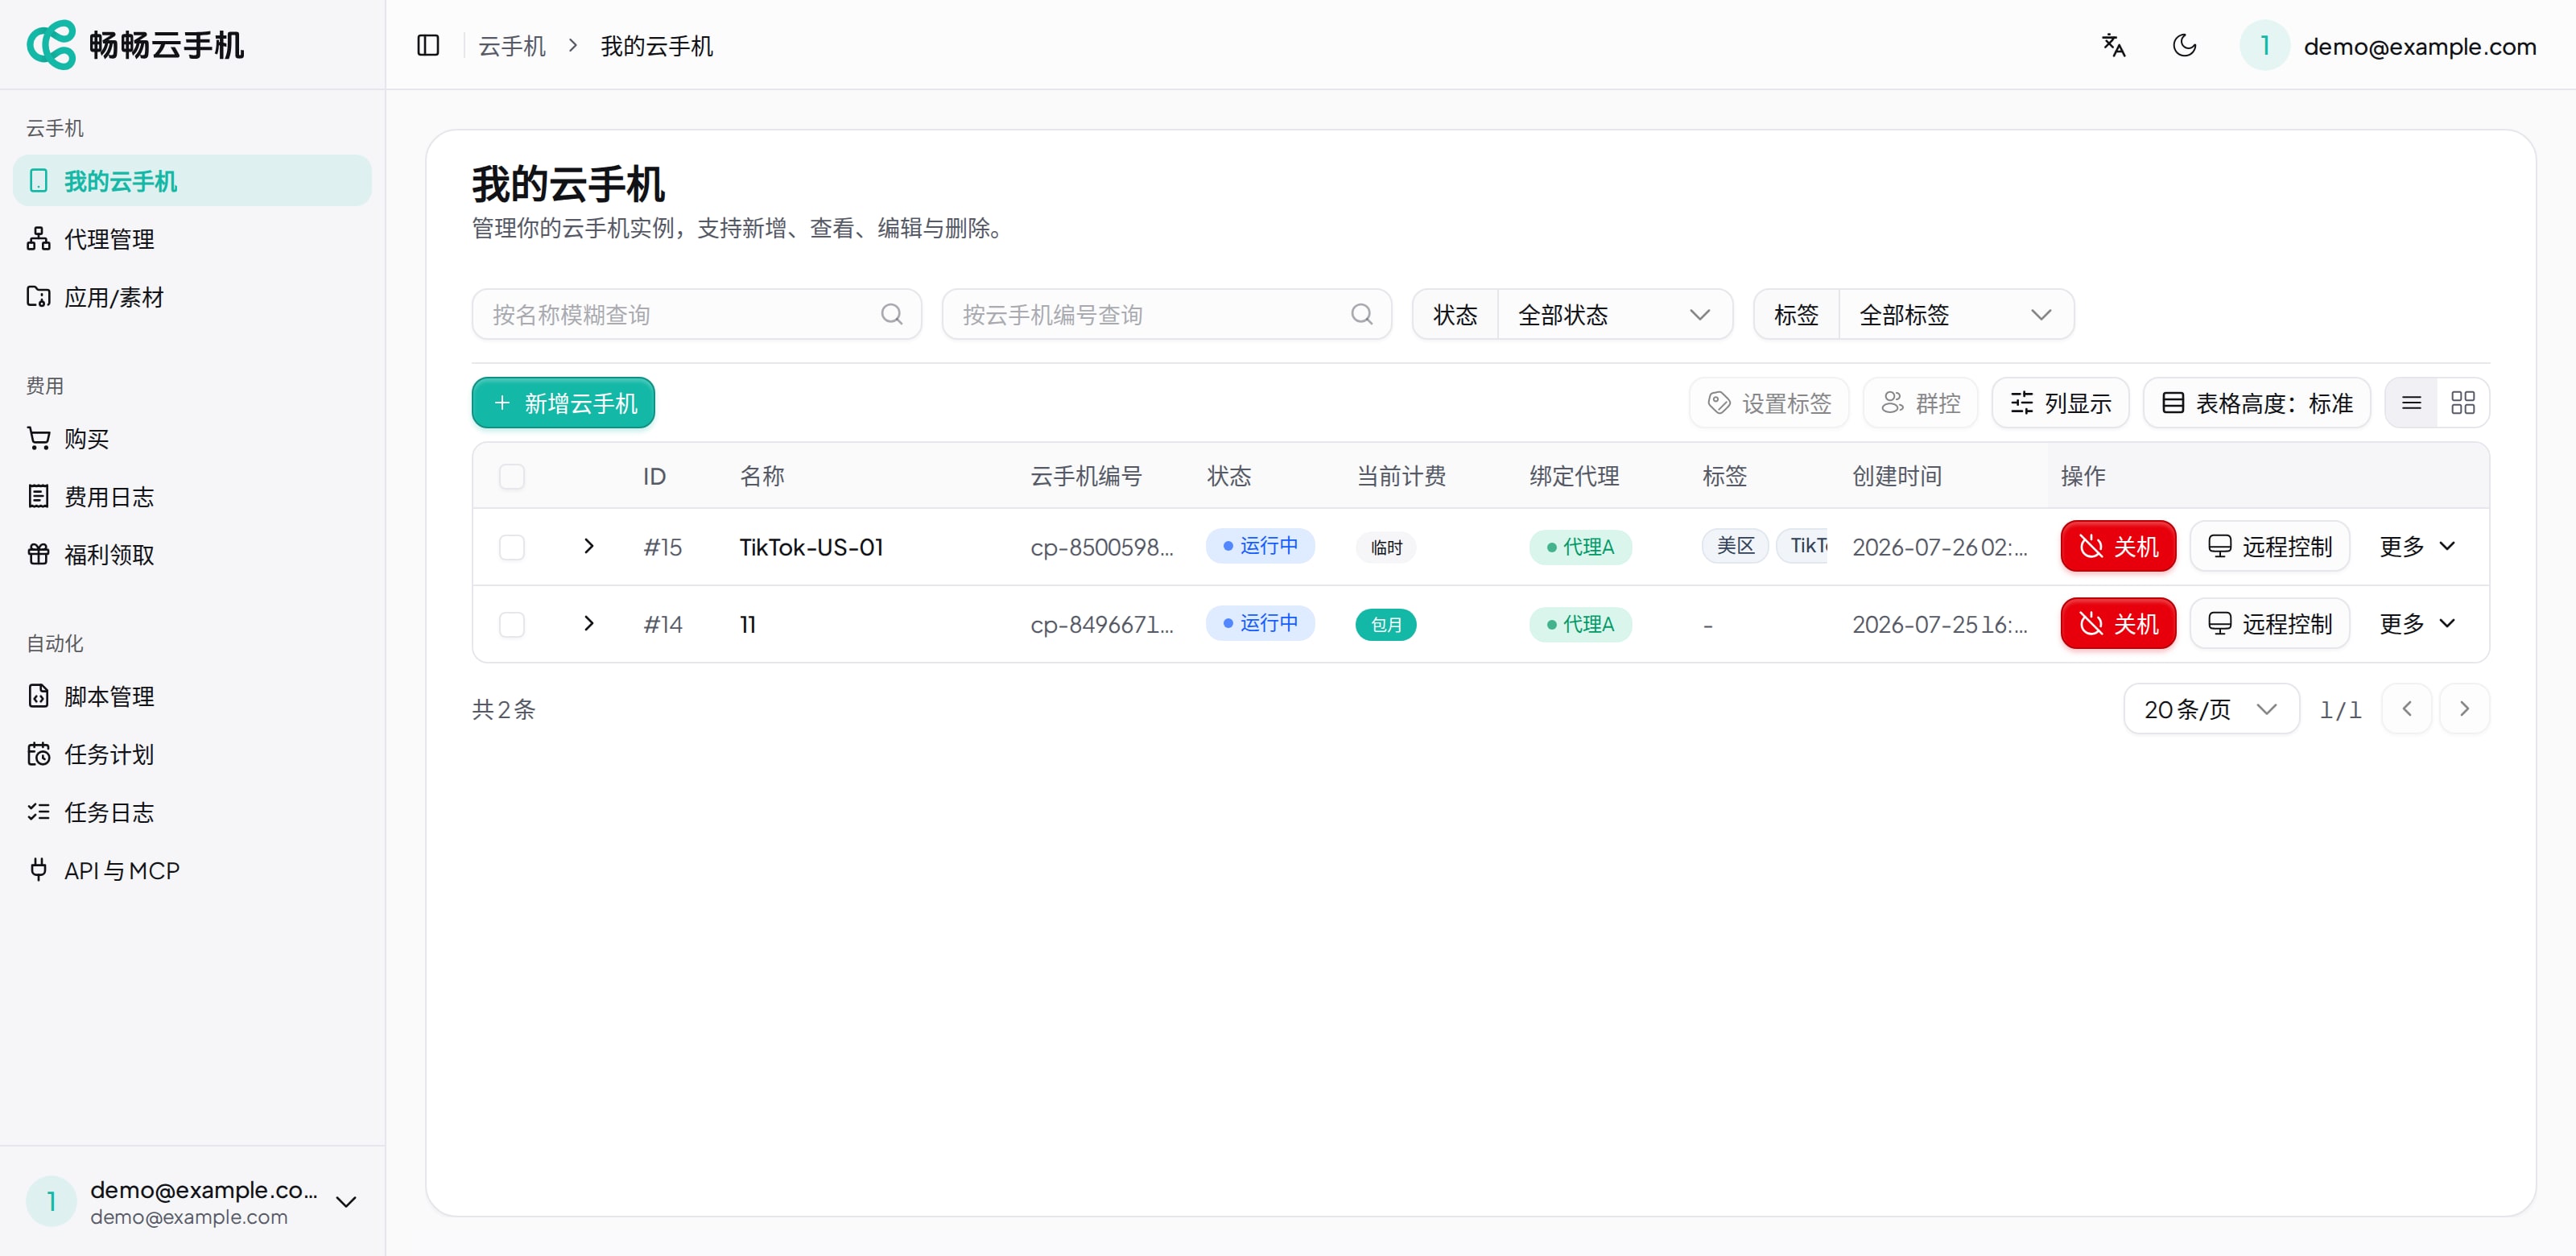The height and width of the screenshot is (1256, 2576).
Task: Click the user avatar in header
Action: tap(2264, 45)
